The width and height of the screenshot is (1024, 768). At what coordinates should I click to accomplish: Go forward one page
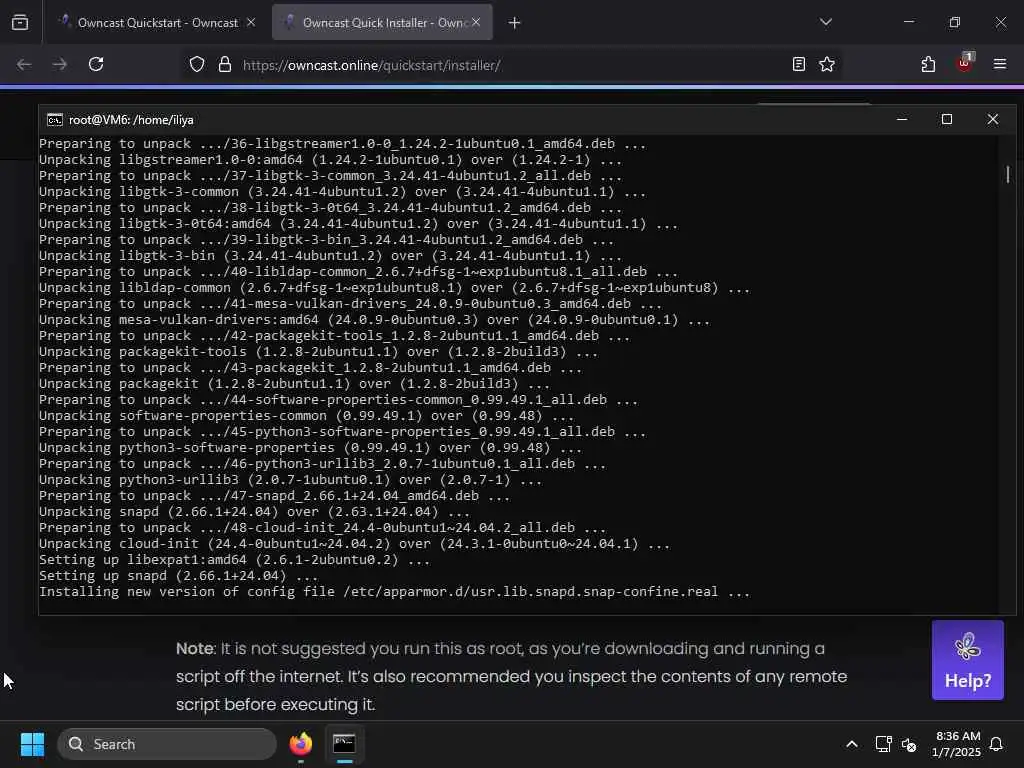tap(59, 65)
